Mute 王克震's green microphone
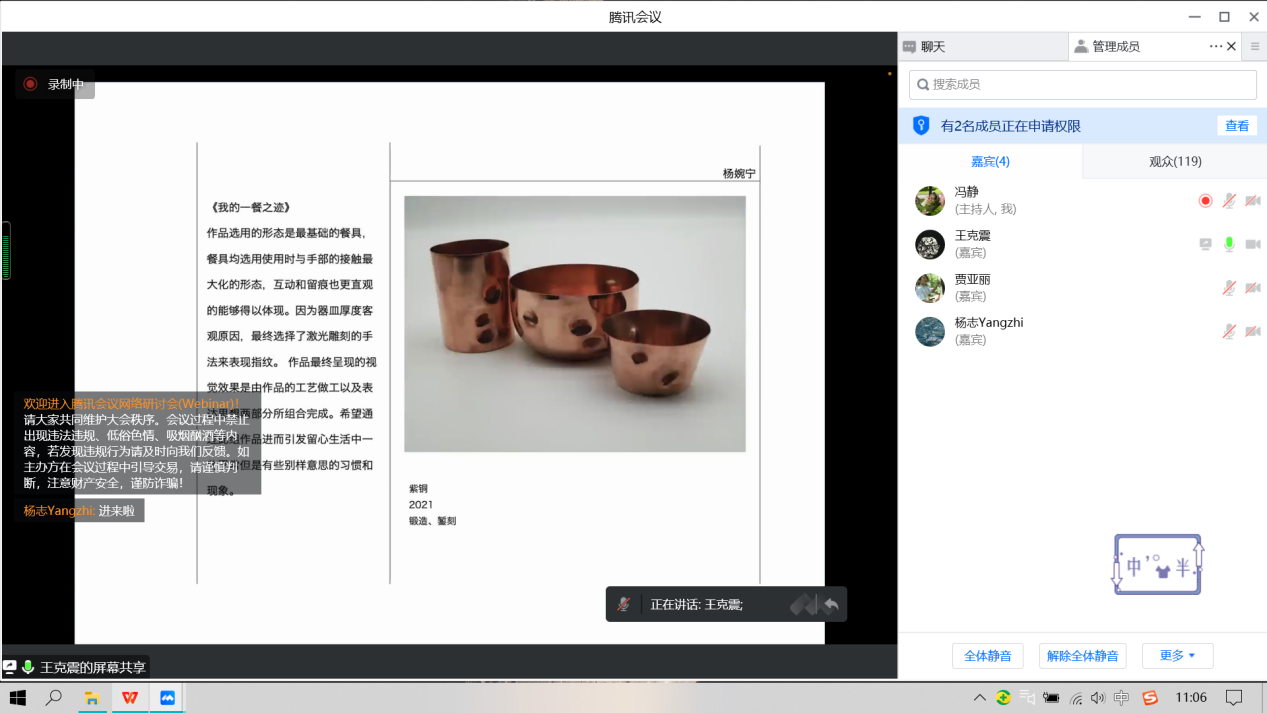 1229,244
